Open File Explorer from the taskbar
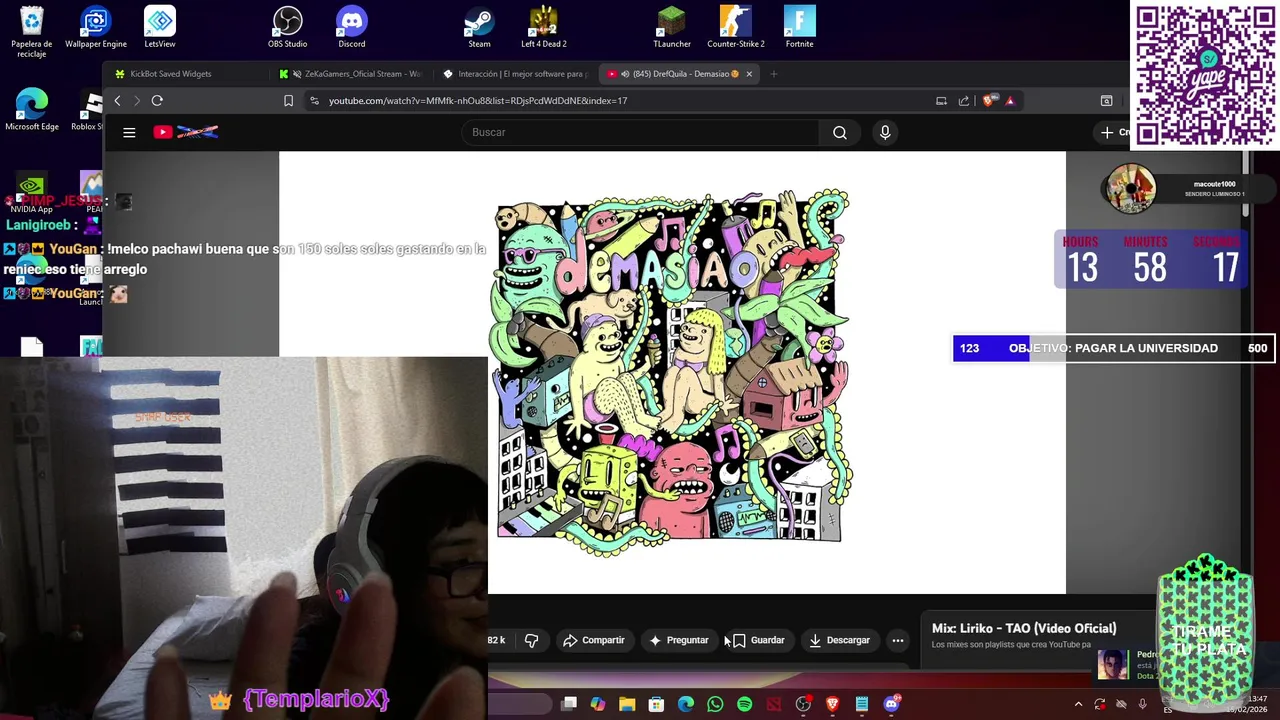The image size is (1280, 720). coord(627,704)
